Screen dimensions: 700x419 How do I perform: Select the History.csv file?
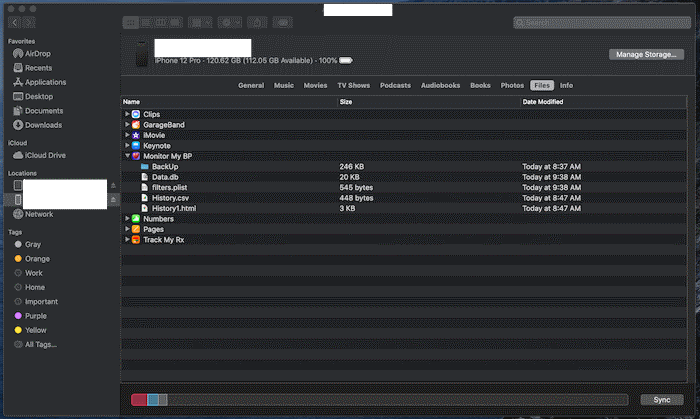[x=404, y=198]
